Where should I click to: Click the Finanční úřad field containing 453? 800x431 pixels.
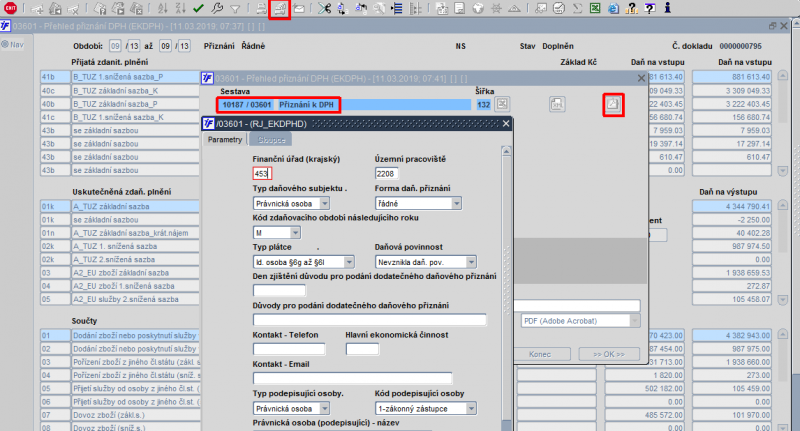click(x=262, y=173)
